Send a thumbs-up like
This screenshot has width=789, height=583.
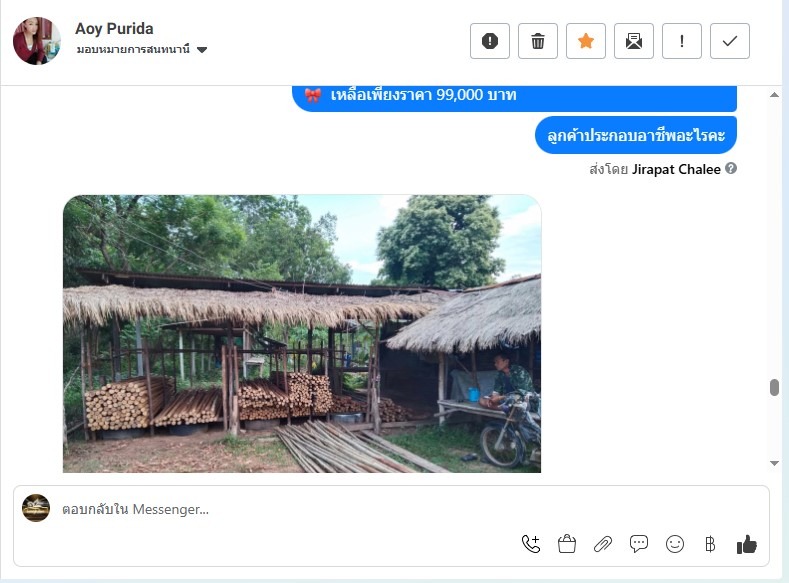[x=746, y=544]
